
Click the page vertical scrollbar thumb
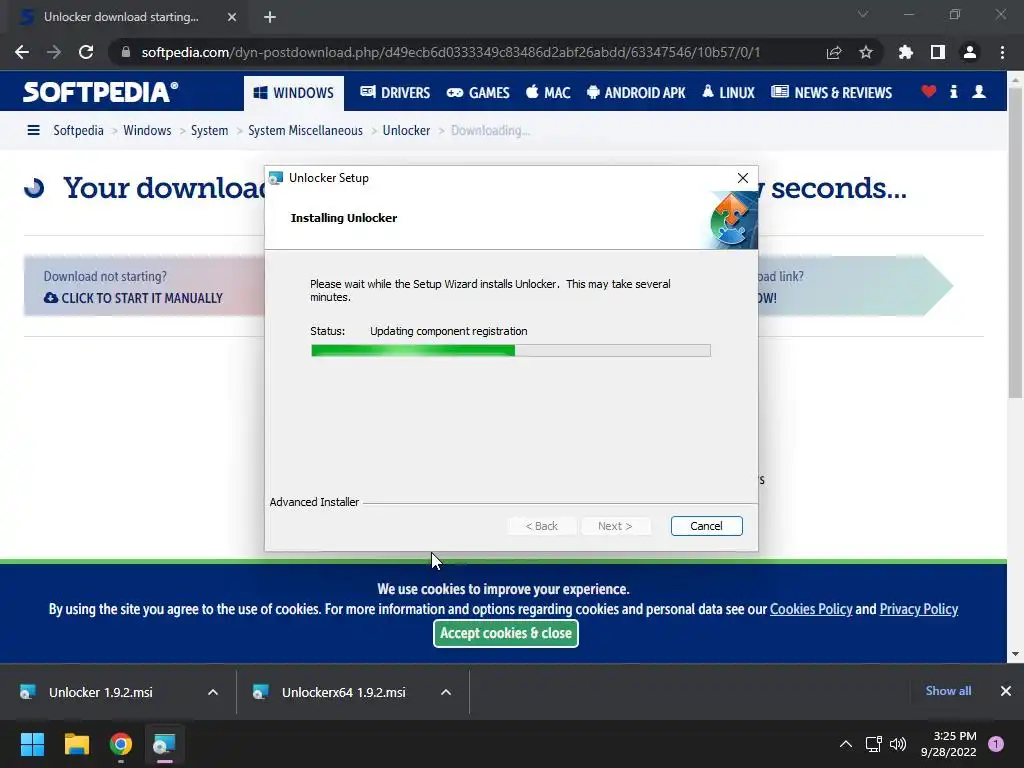pos(1015,242)
